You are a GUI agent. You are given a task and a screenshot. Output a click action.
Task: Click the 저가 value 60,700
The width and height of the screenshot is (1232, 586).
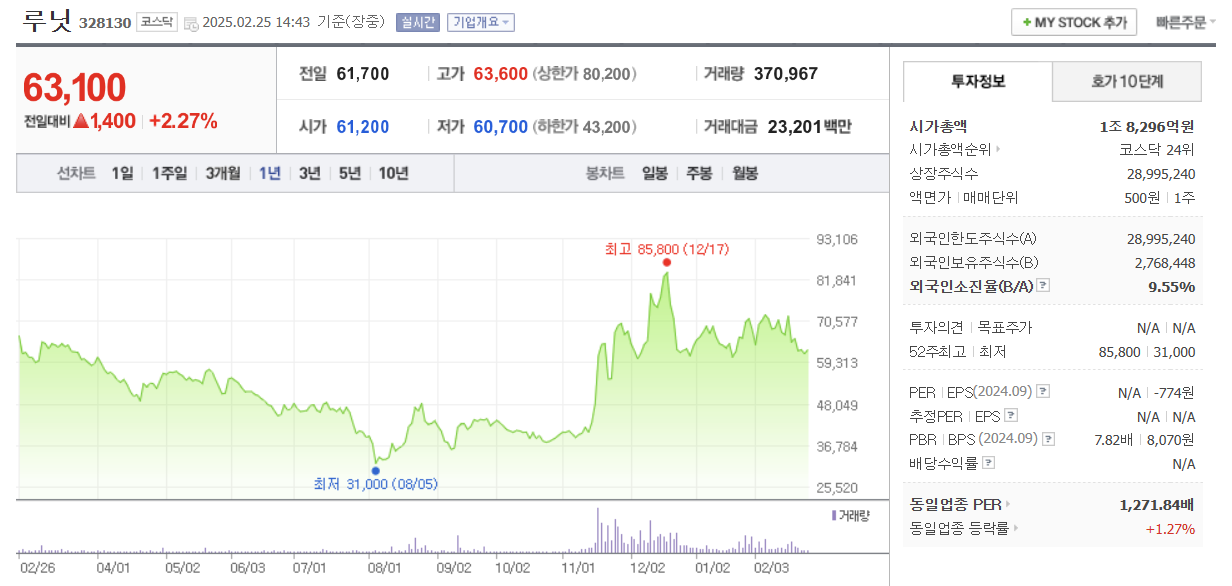[500, 126]
